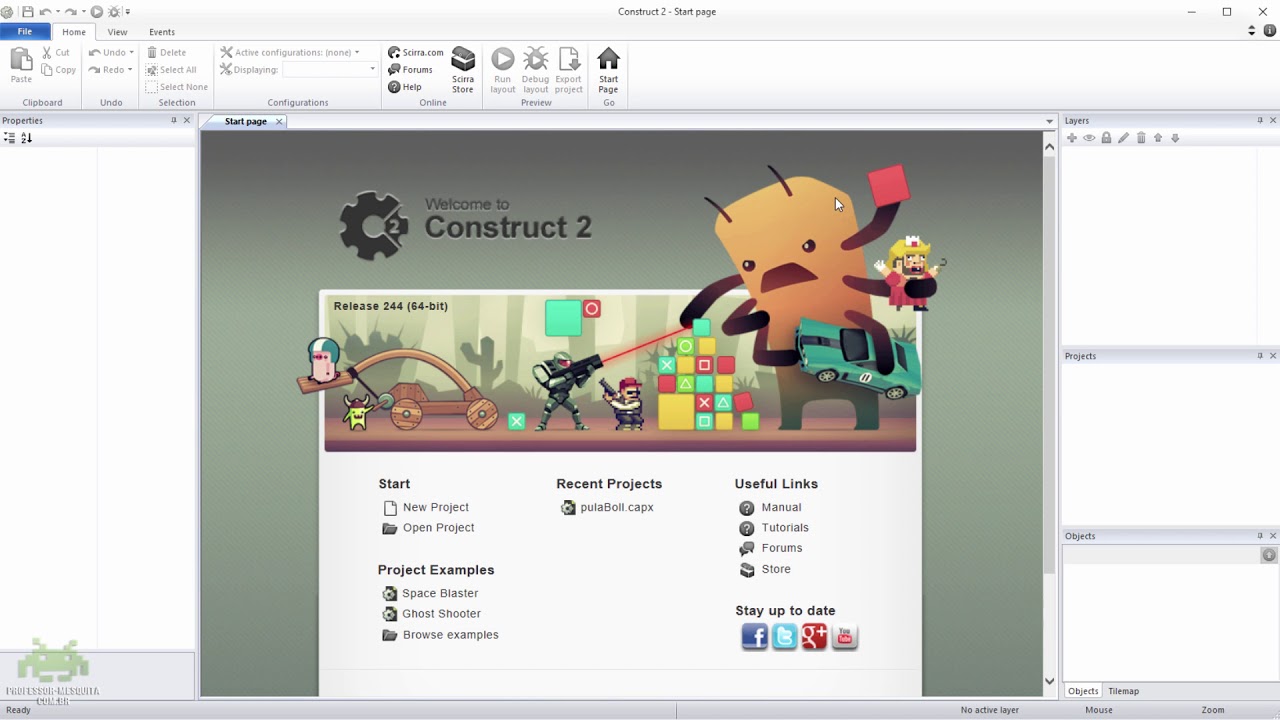Open recent project pulaBoll.capx
The image size is (1280, 720).
(x=616, y=507)
